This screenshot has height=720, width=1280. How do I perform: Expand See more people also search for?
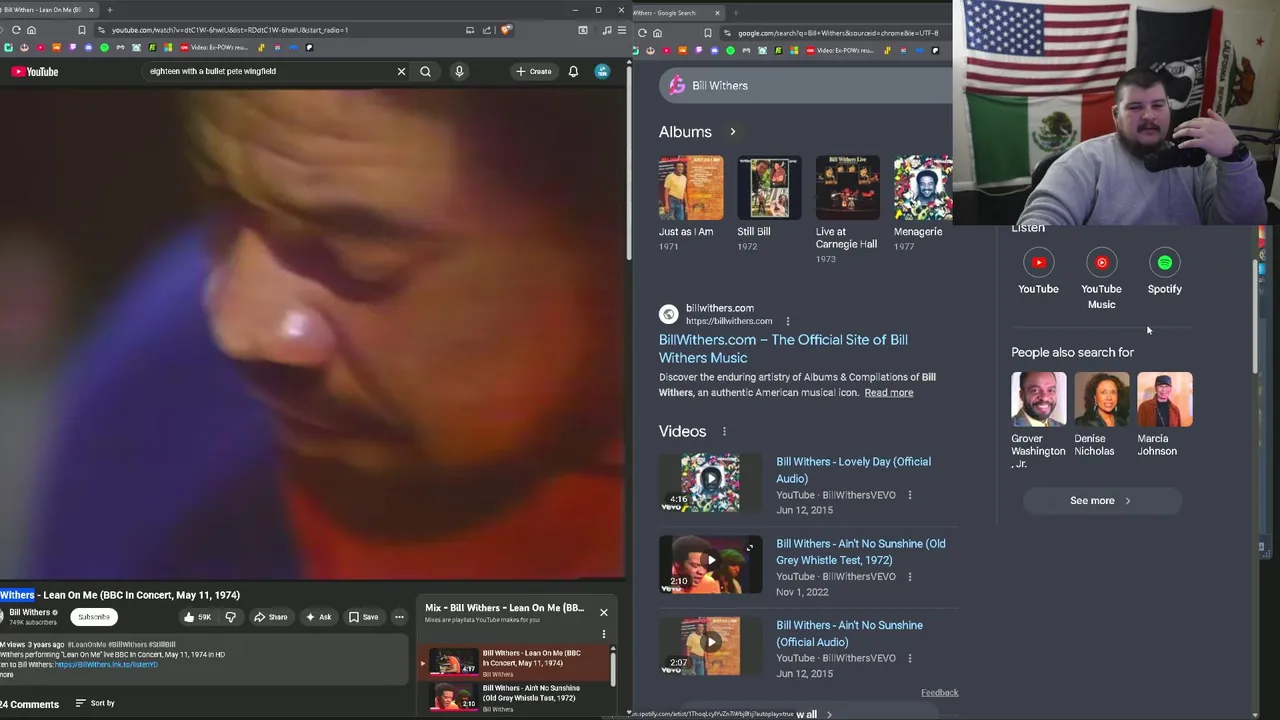pos(1100,501)
